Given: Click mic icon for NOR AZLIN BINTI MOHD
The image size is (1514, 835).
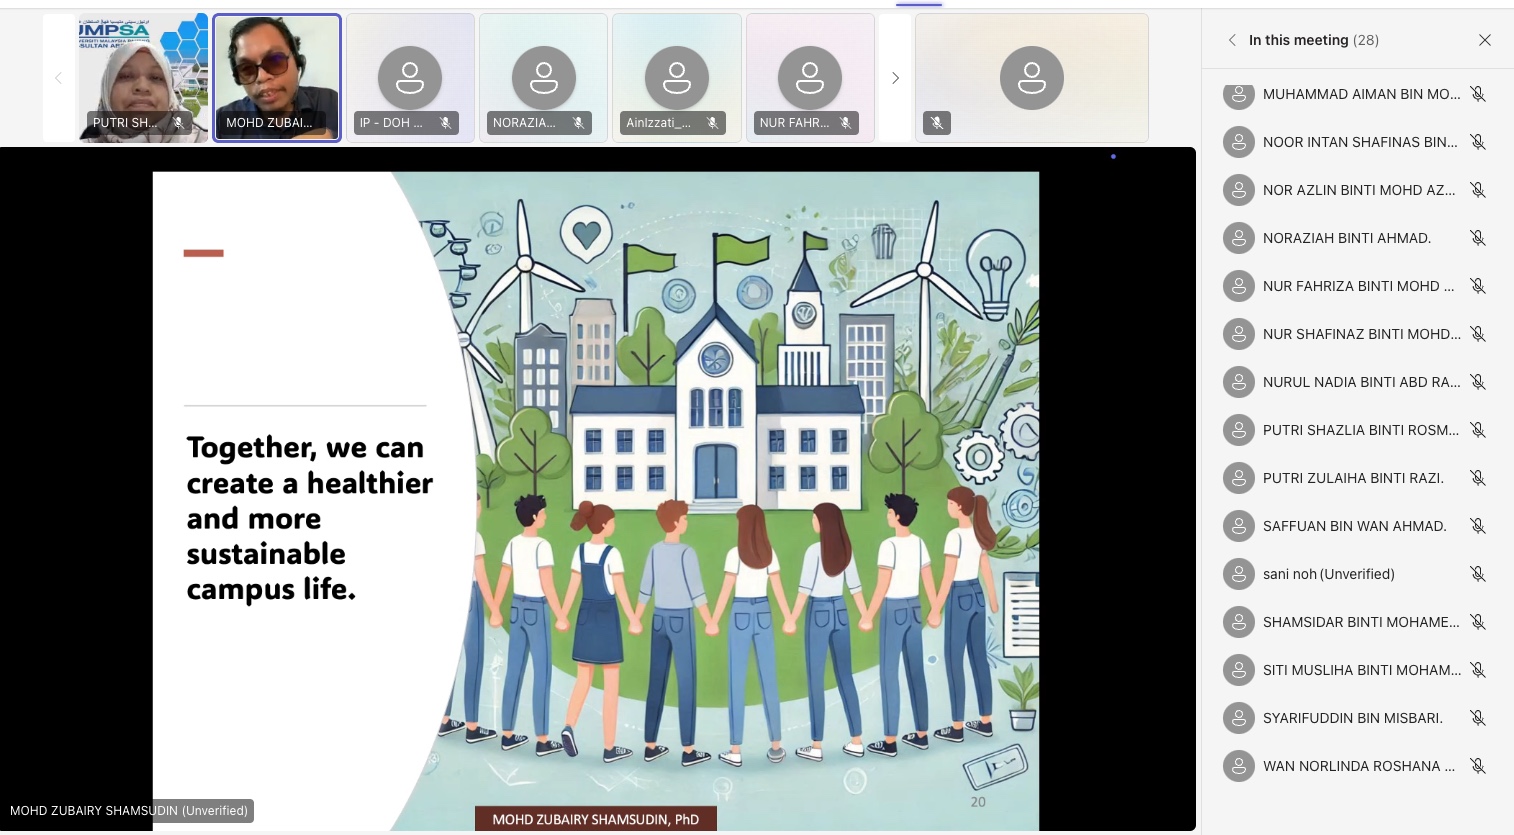Looking at the screenshot, I should click(1478, 190).
